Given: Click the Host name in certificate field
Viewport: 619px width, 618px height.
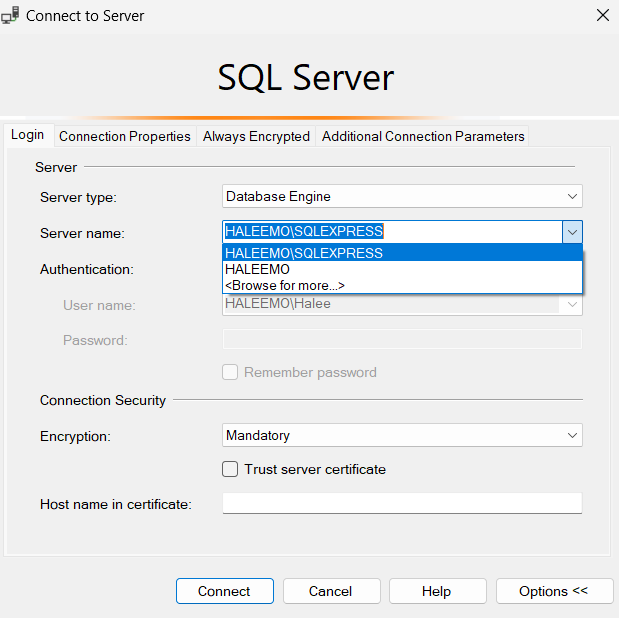Looking at the screenshot, I should [x=402, y=503].
